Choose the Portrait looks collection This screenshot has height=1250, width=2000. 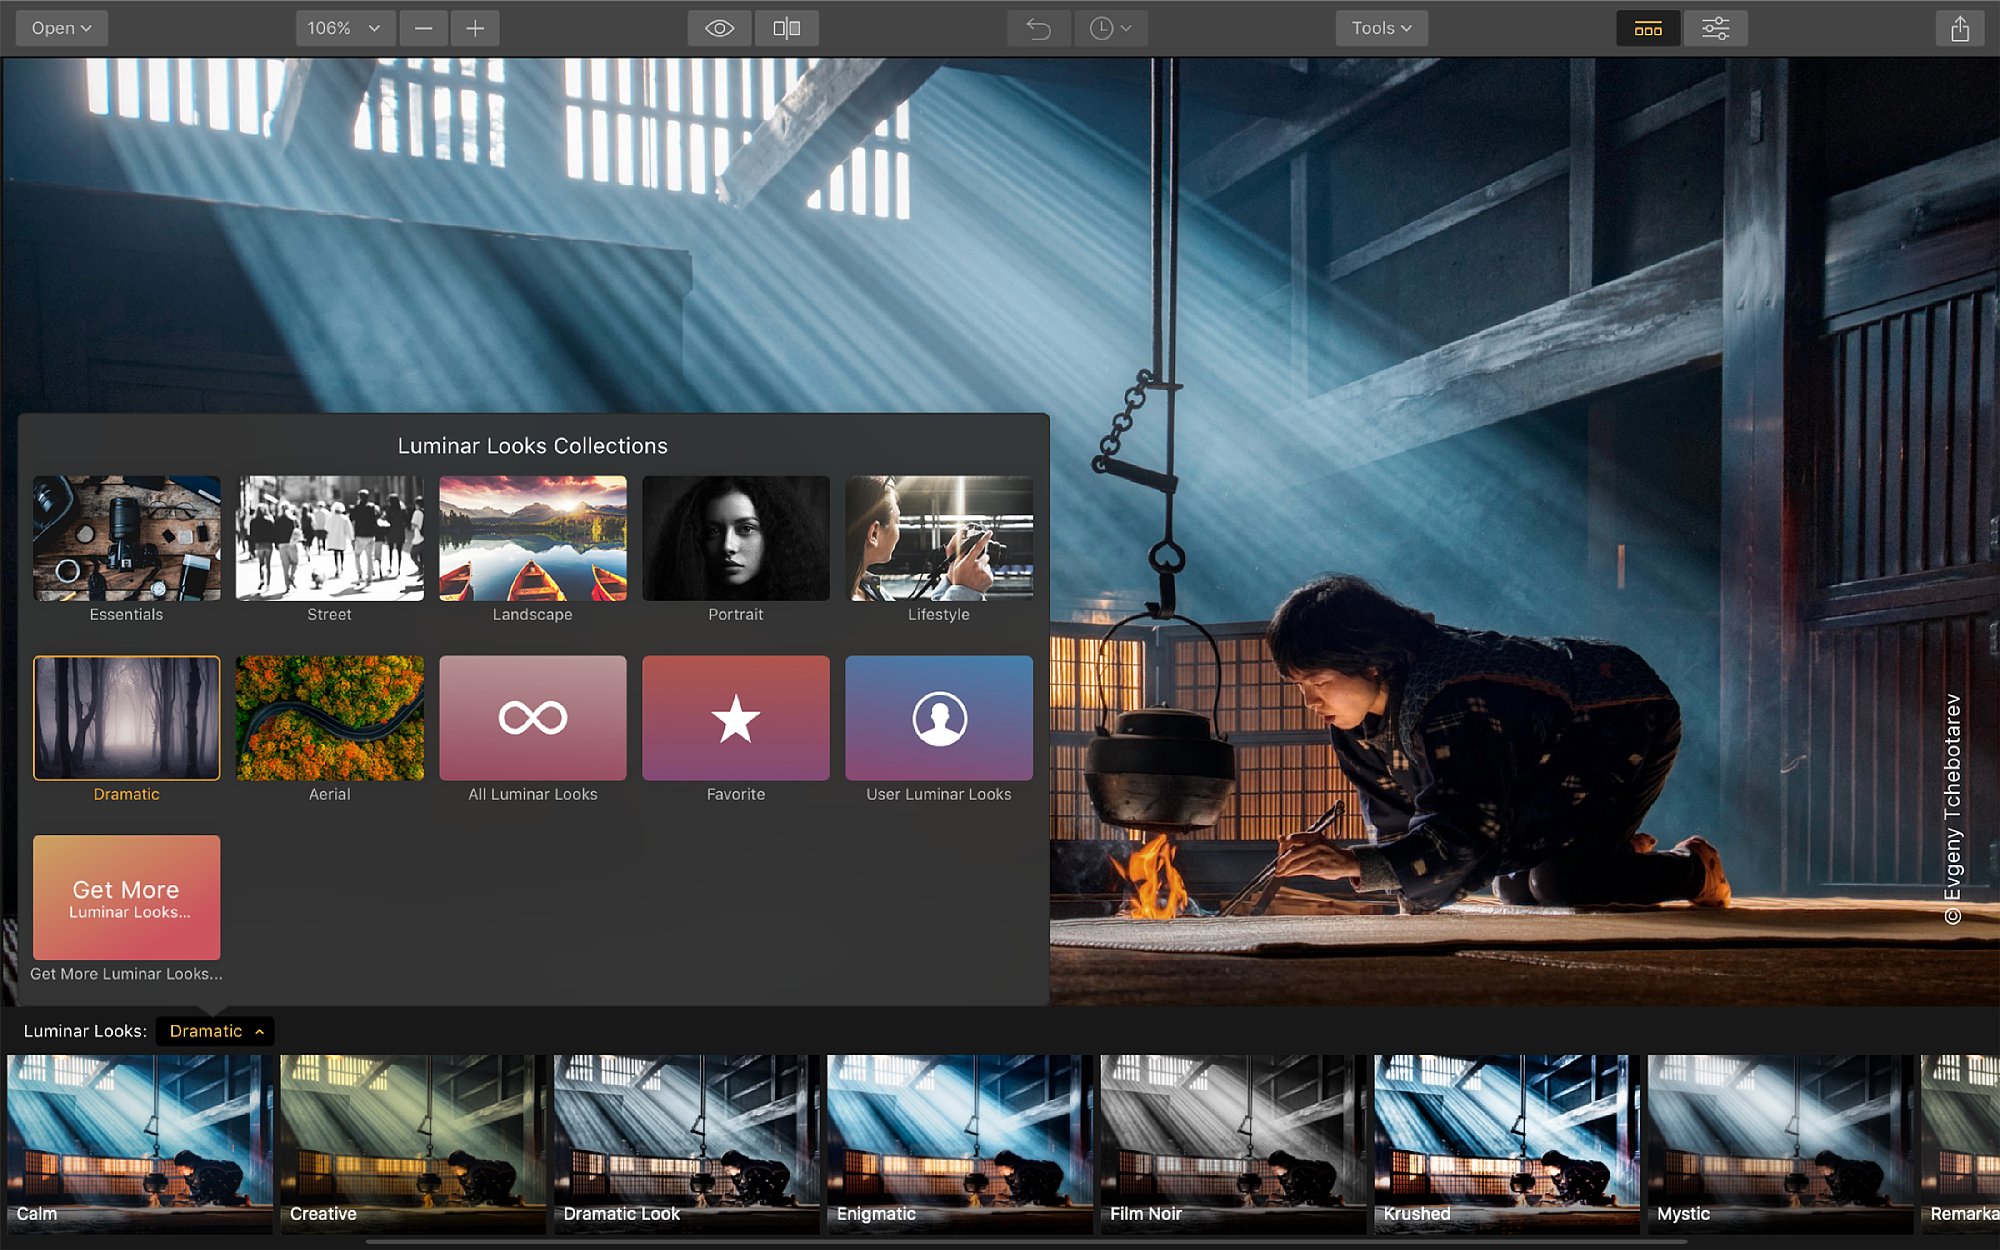736,538
